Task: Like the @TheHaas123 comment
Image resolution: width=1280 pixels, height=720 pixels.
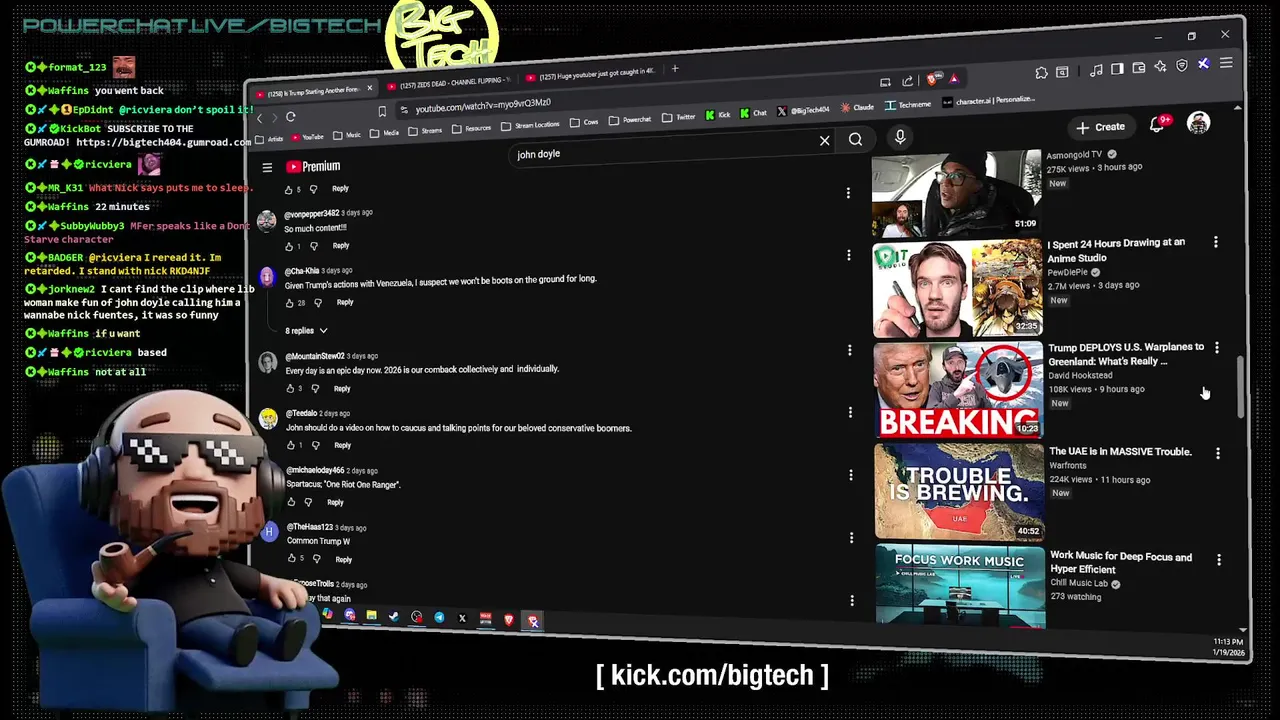Action: tap(292, 560)
